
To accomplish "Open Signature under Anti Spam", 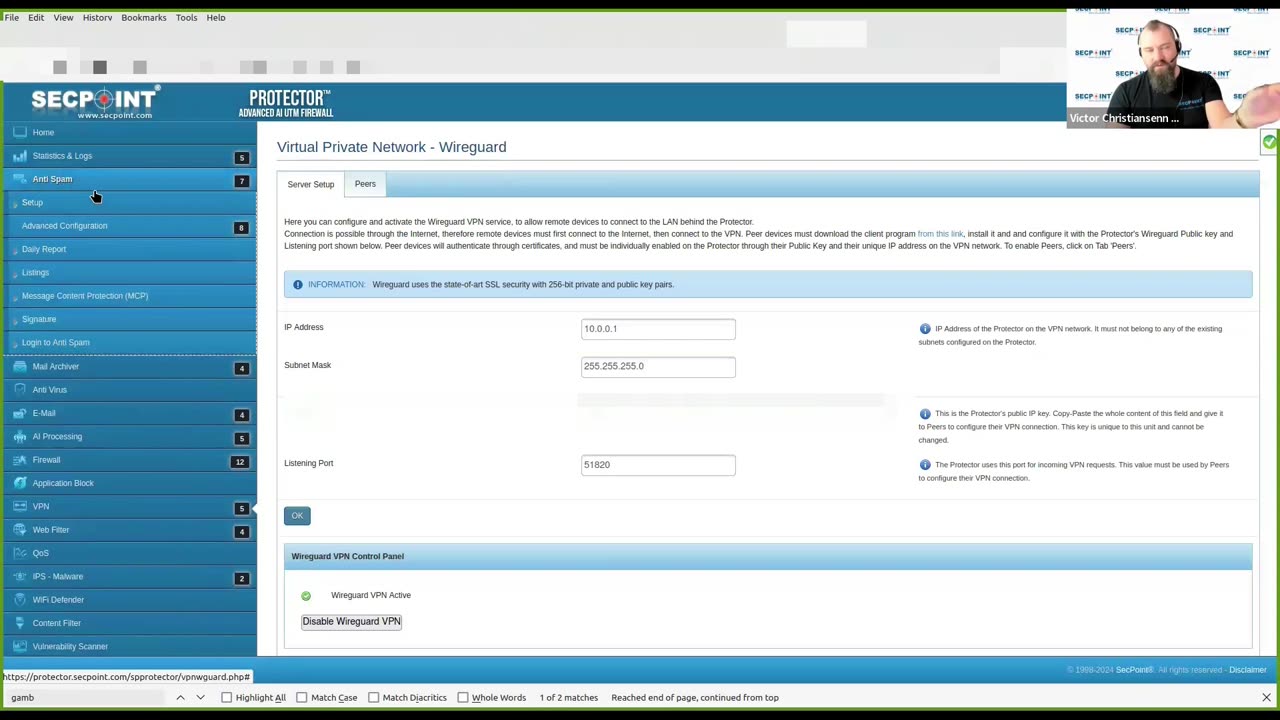I will (39, 319).
